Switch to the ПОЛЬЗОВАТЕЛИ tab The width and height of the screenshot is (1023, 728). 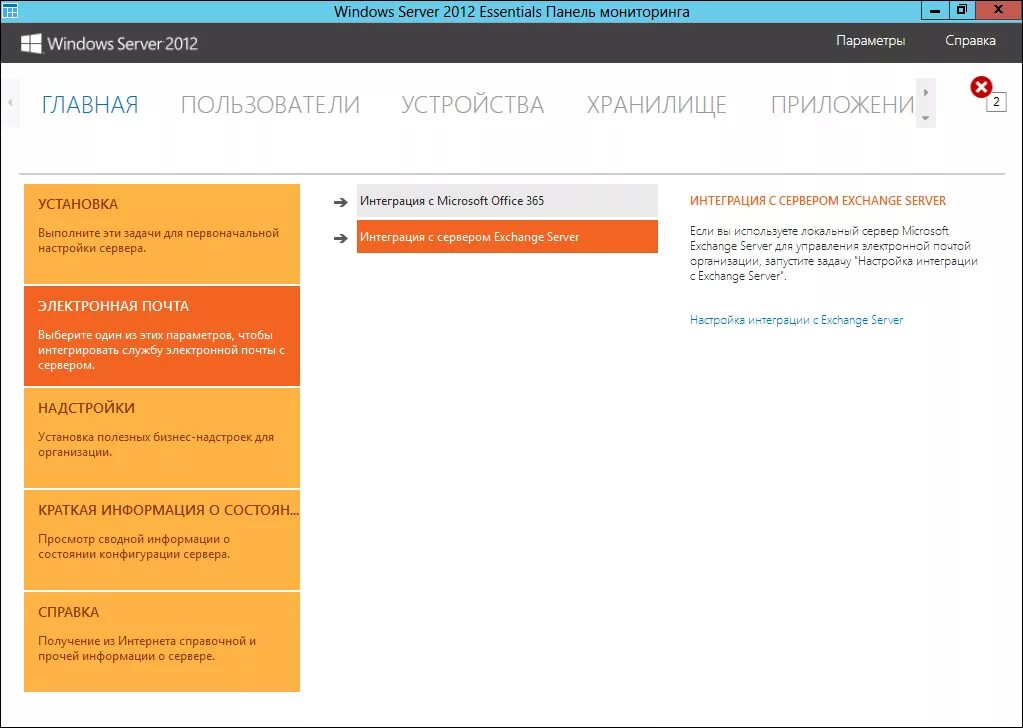pos(270,104)
